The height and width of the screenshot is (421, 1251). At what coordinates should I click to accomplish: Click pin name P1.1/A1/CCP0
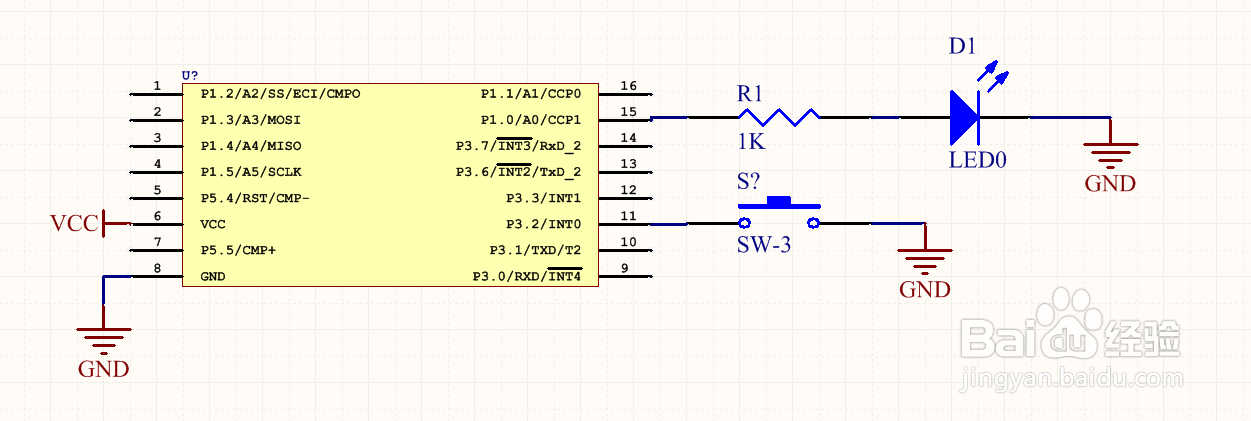click(531, 93)
